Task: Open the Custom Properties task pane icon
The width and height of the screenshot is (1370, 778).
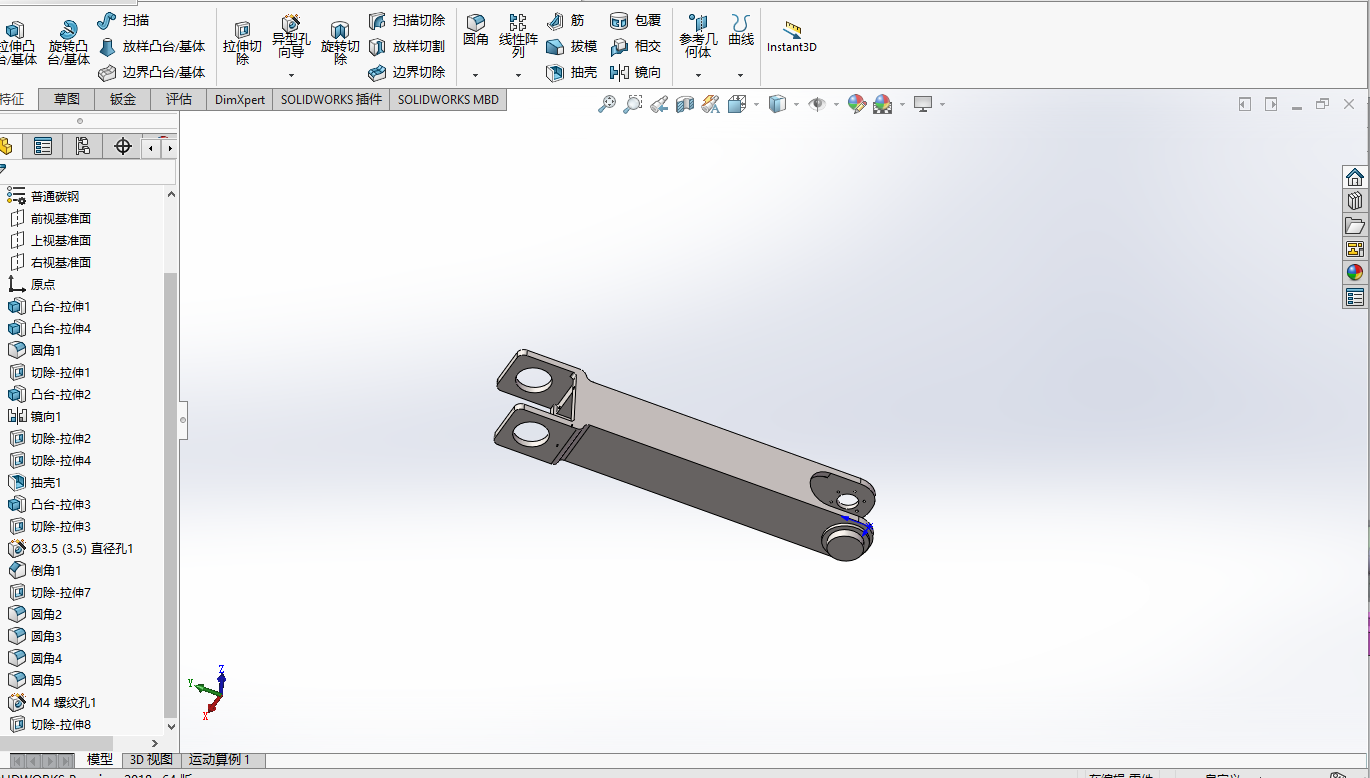Action: (x=1355, y=297)
